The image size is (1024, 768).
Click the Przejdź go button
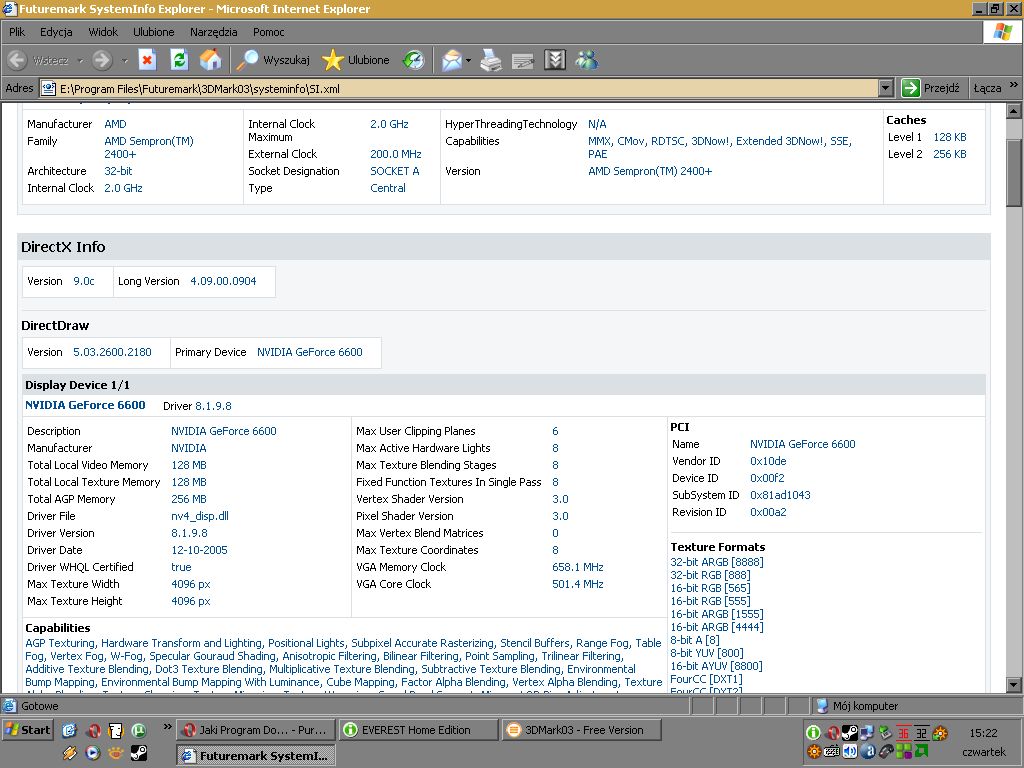click(x=931, y=88)
